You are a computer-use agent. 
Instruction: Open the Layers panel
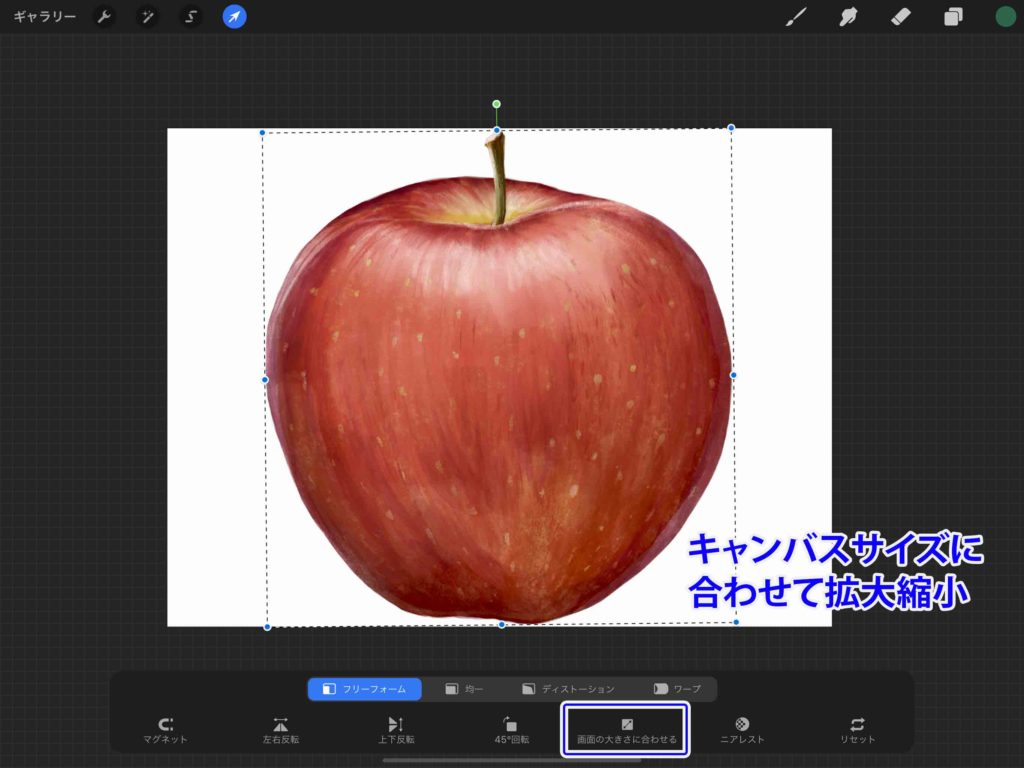click(x=953, y=17)
